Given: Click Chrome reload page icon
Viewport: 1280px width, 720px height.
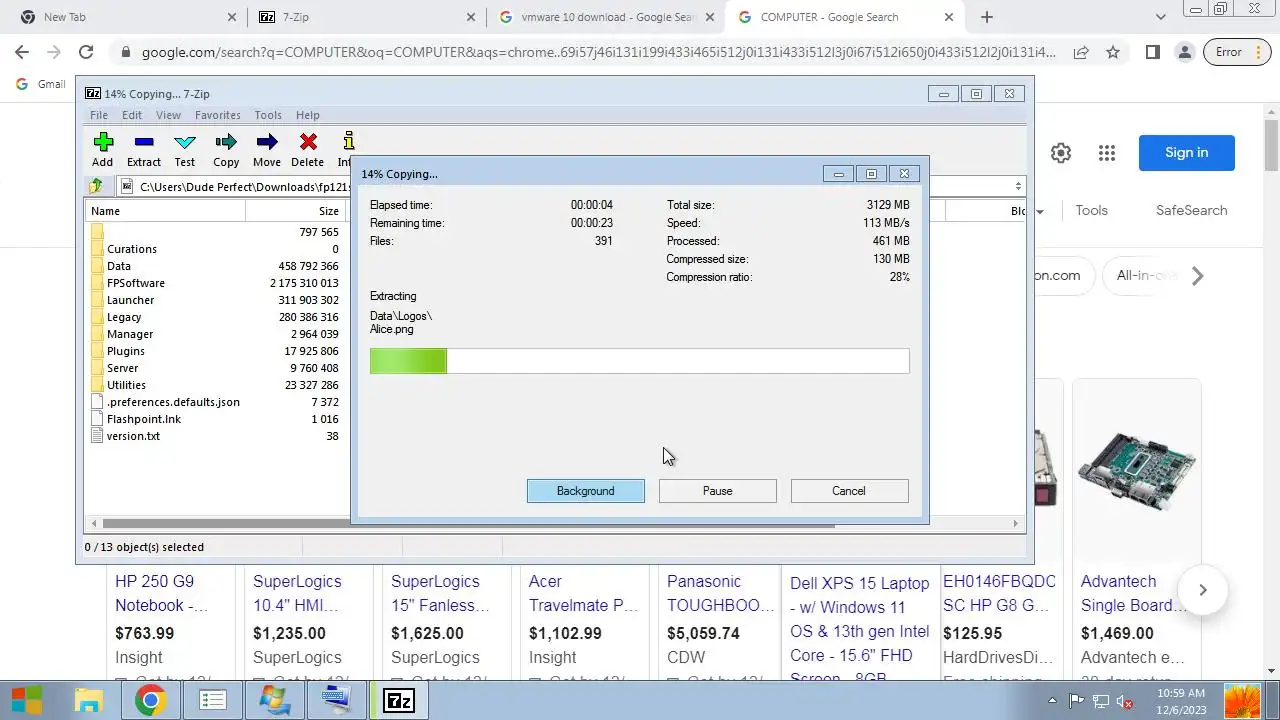Looking at the screenshot, I should (86, 52).
